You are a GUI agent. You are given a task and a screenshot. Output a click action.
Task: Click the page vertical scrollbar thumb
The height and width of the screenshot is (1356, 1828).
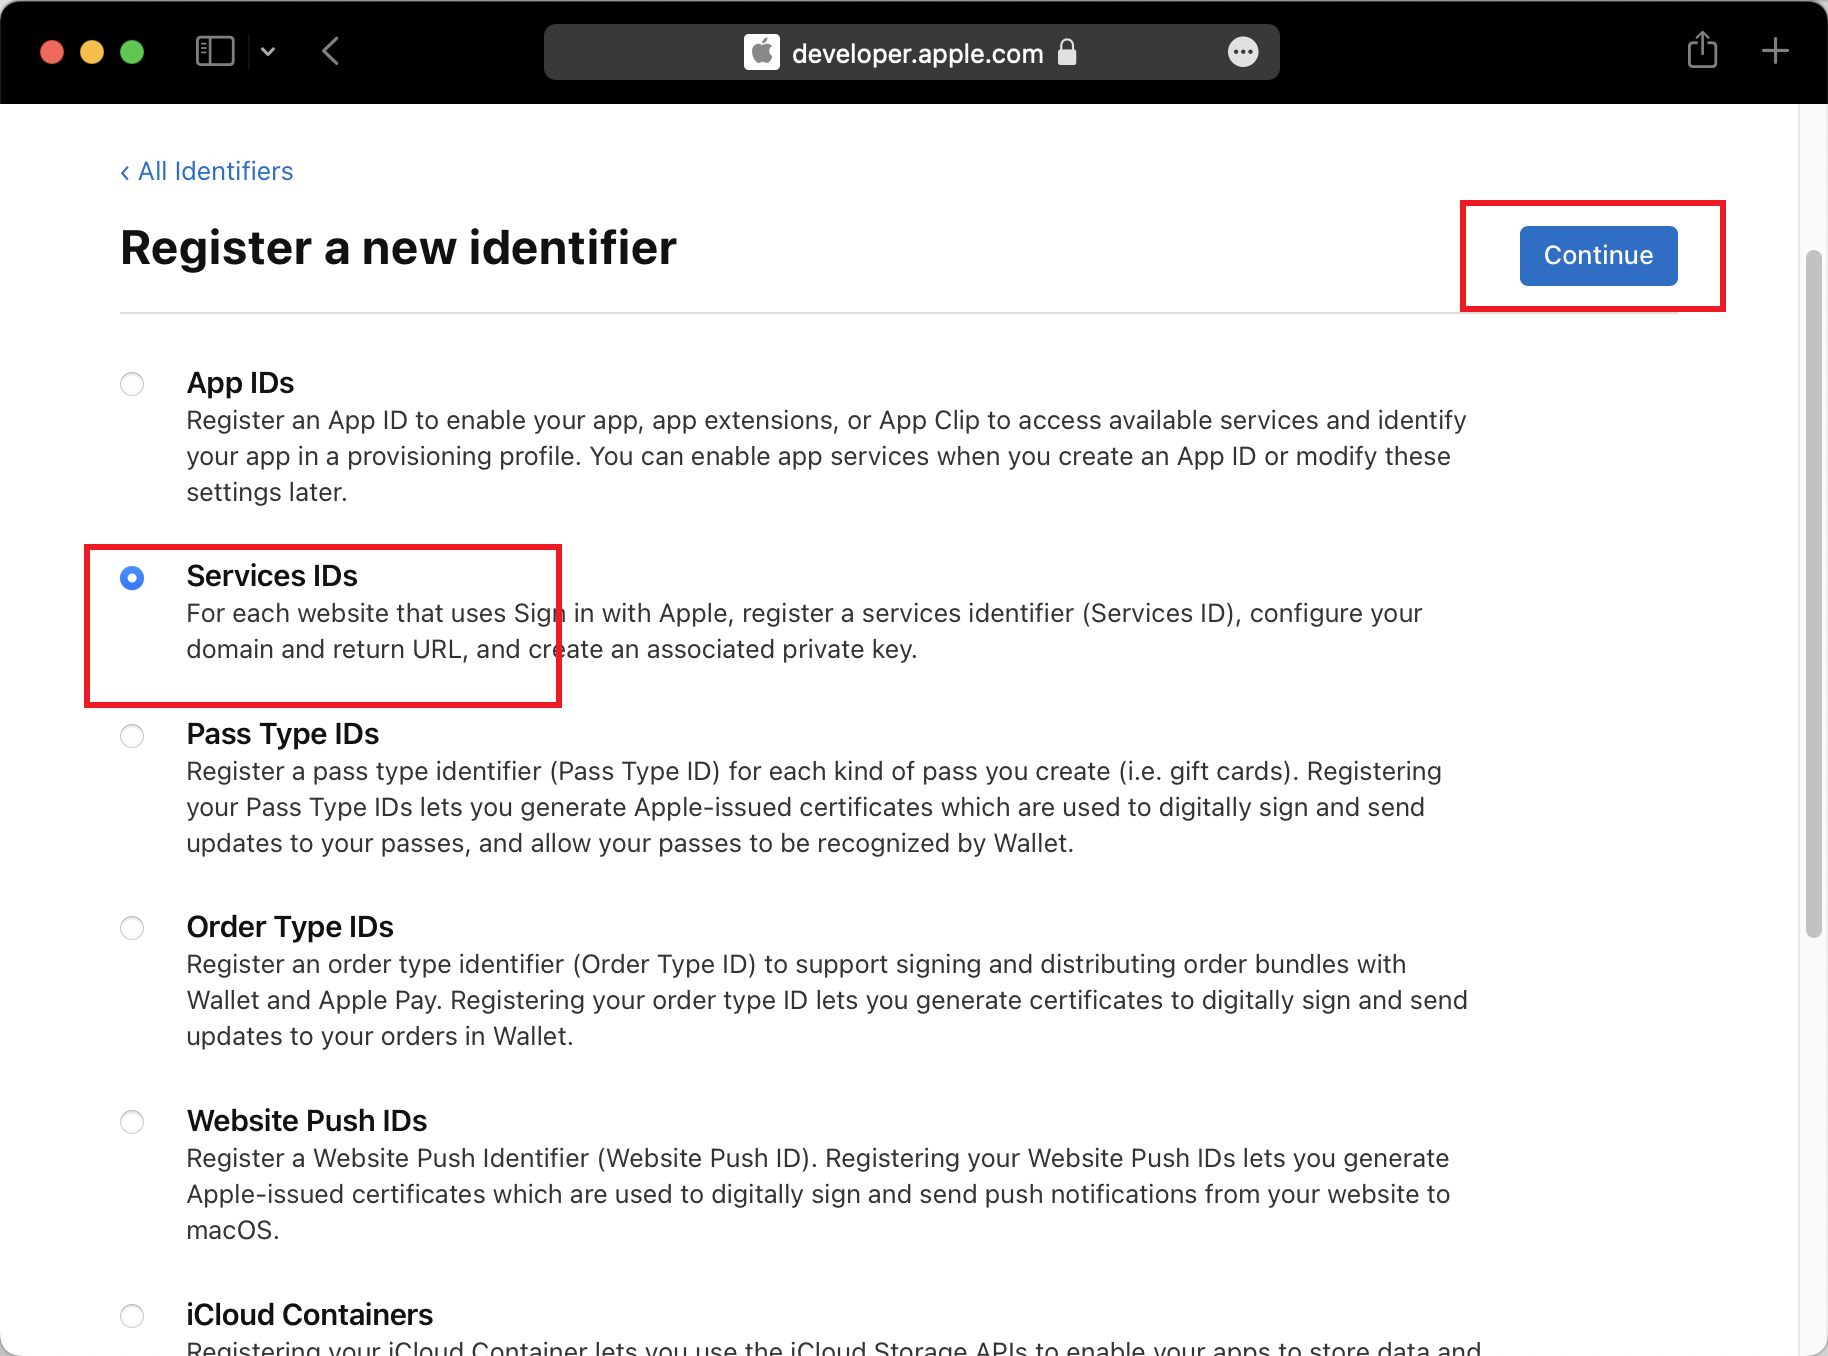(x=1814, y=594)
